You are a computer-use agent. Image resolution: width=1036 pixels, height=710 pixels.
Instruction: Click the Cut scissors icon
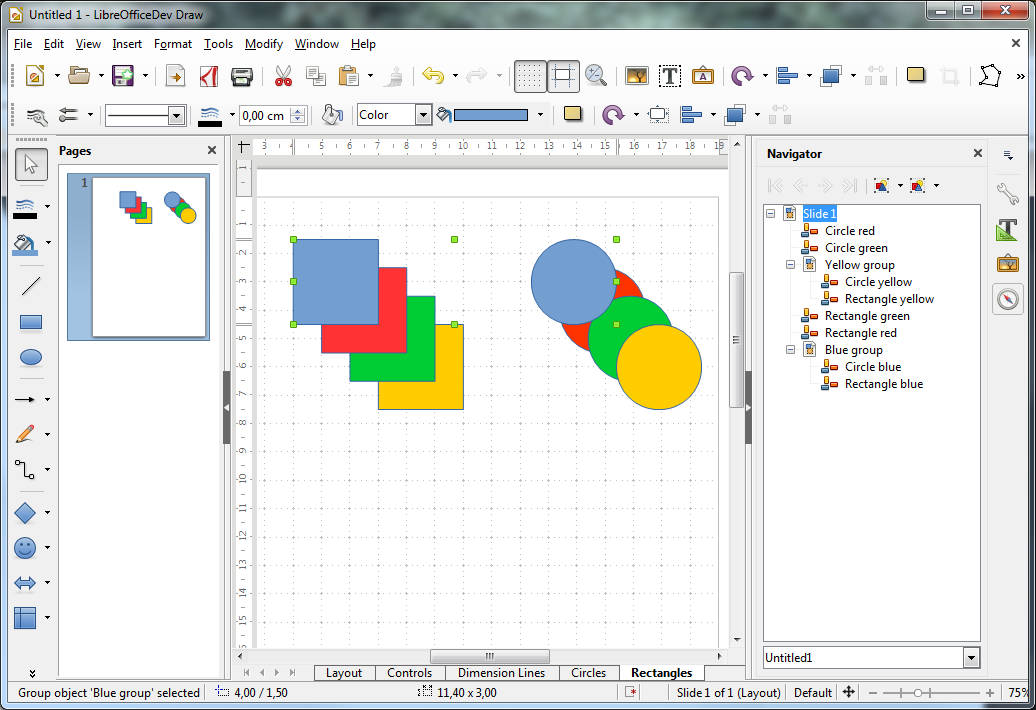(x=283, y=76)
